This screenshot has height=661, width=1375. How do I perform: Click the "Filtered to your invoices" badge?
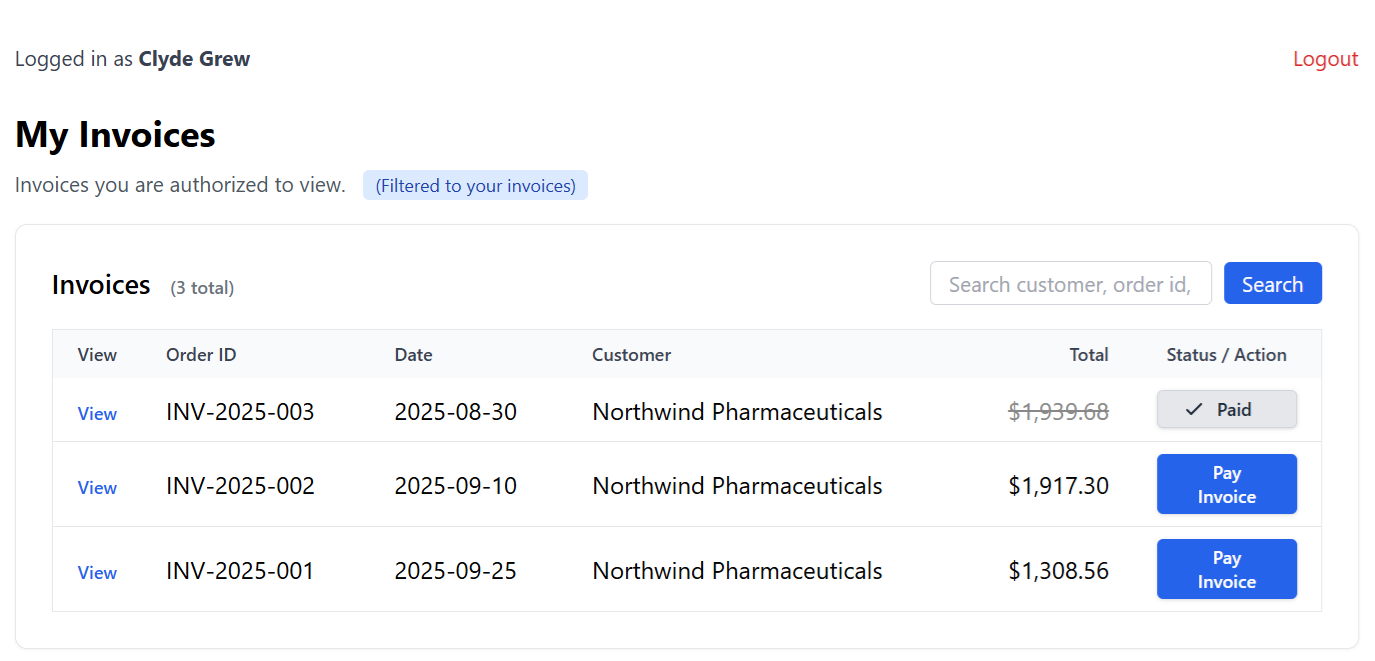click(x=475, y=186)
